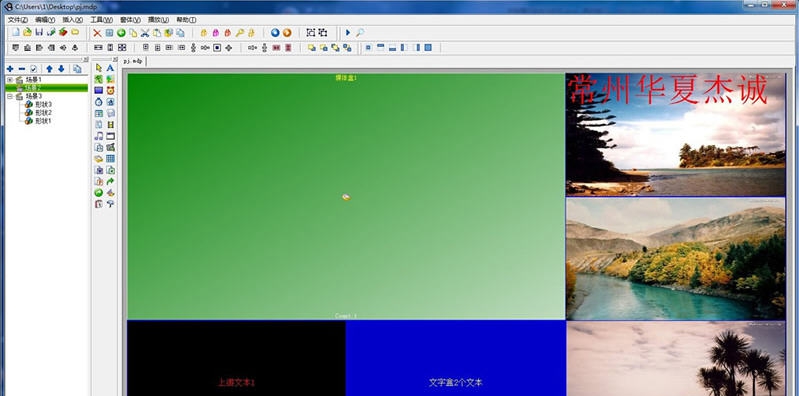Screen dimensions: 799x396
Task: Select the film strip video tool
Action: 110,124
